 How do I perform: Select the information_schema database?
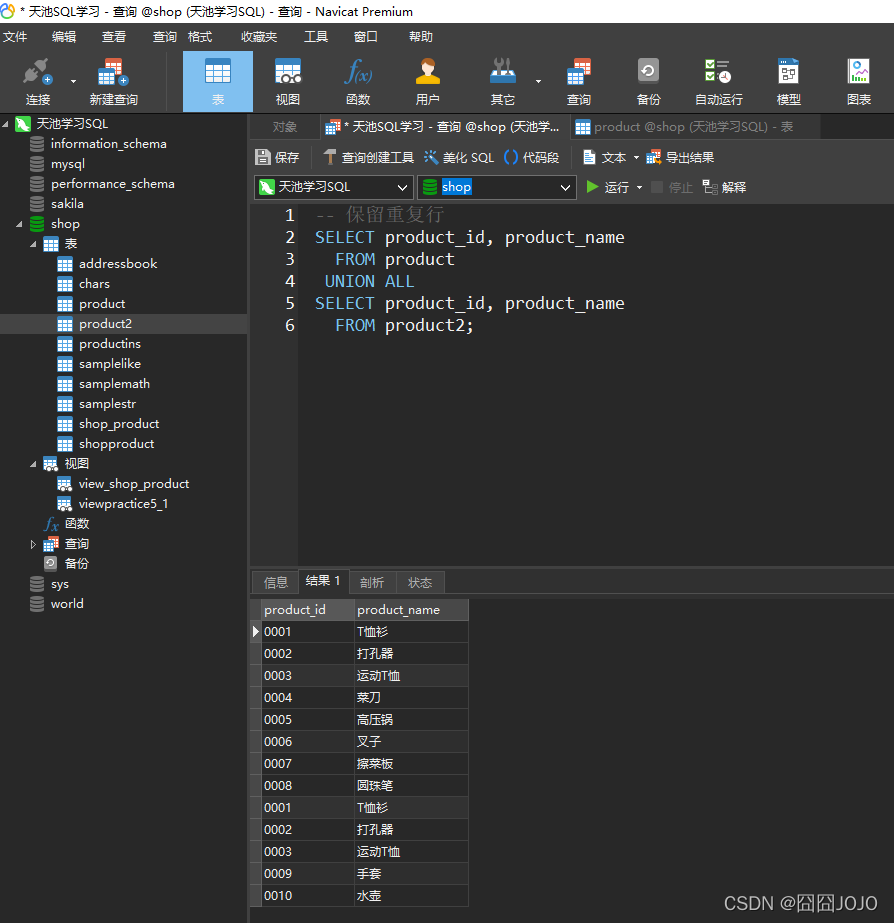pos(108,144)
